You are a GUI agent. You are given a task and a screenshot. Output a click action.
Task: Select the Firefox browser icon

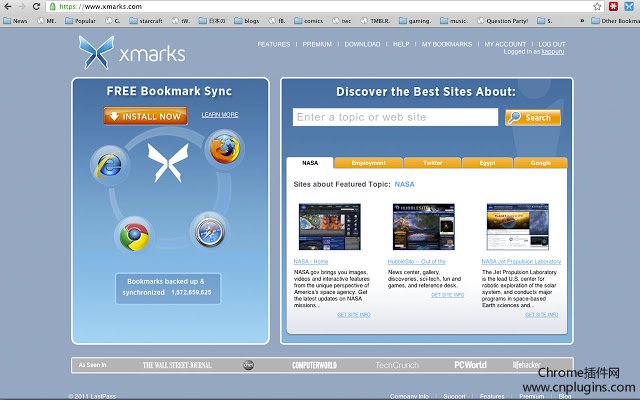tap(224, 149)
